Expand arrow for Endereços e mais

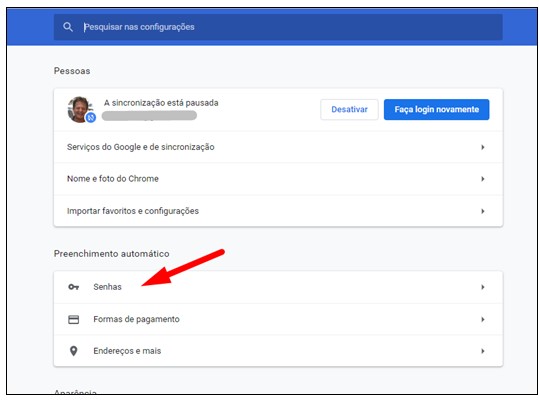click(x=483, y=351)
